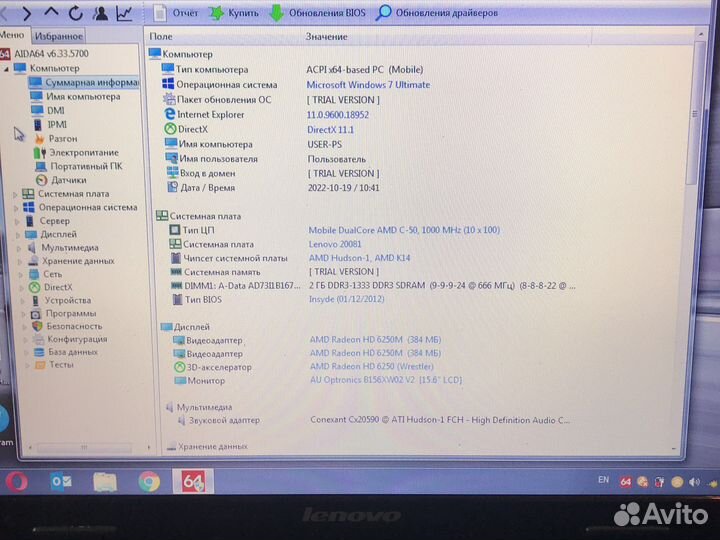This screenshot has height=540, width=720.
Task: Open the Lenovo 20081 motherboard link
Action: 335,244
